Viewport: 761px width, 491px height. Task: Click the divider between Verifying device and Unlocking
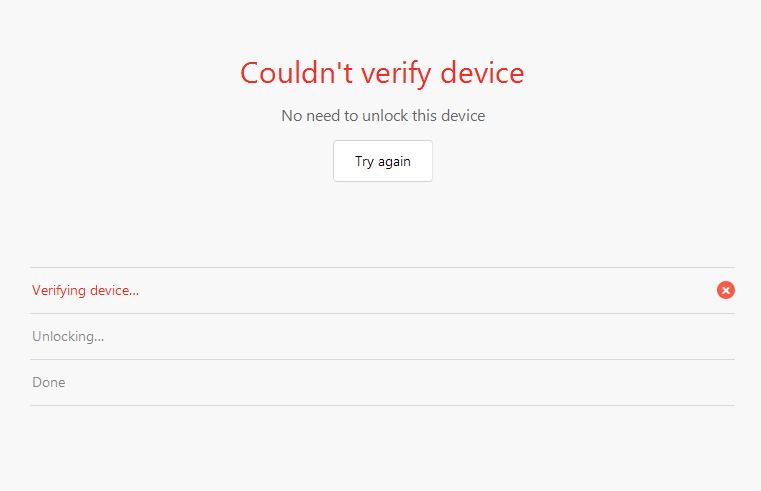382,314
